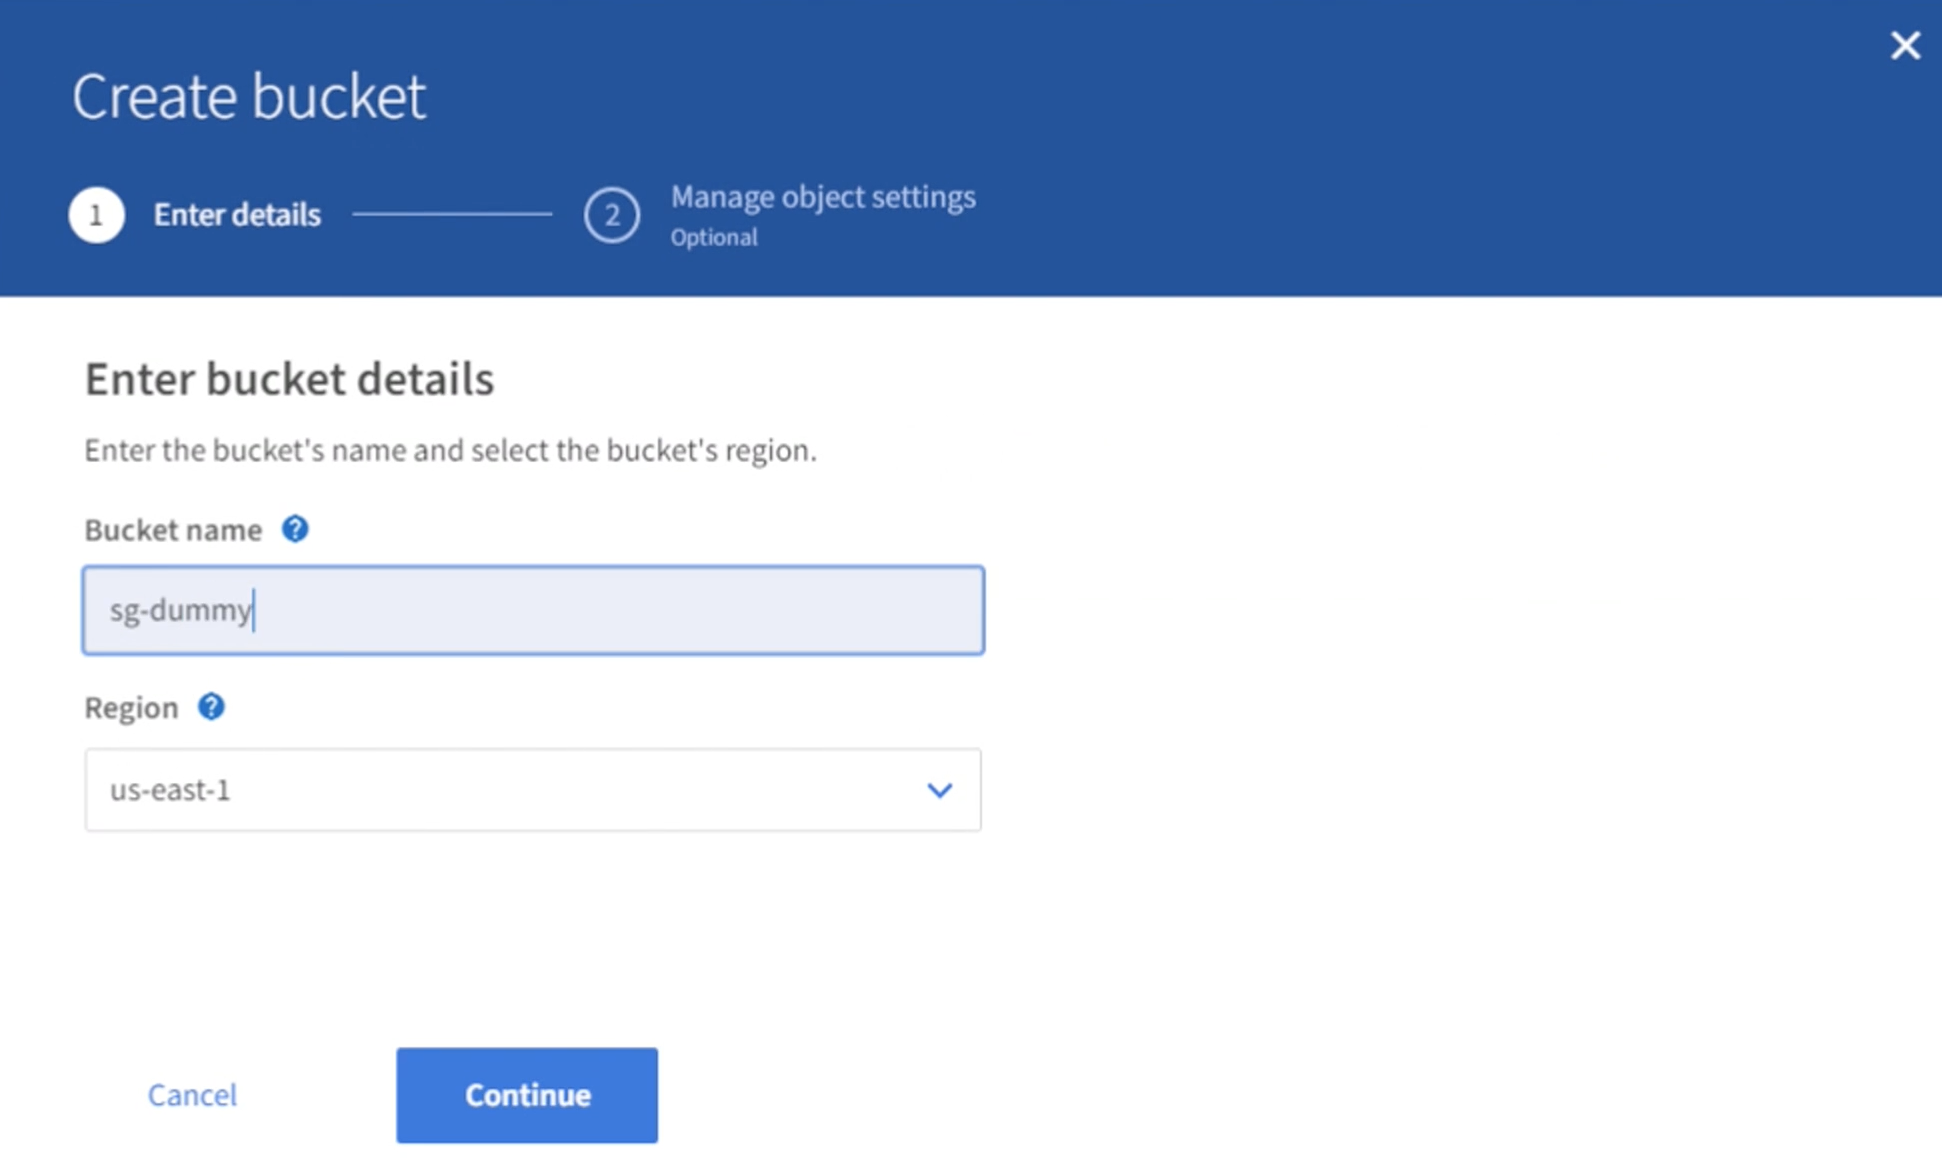The width and height of the screenshot is (1942, 1168).
Task: Click the step 2 circle indicator
Action: click(611, 215)
